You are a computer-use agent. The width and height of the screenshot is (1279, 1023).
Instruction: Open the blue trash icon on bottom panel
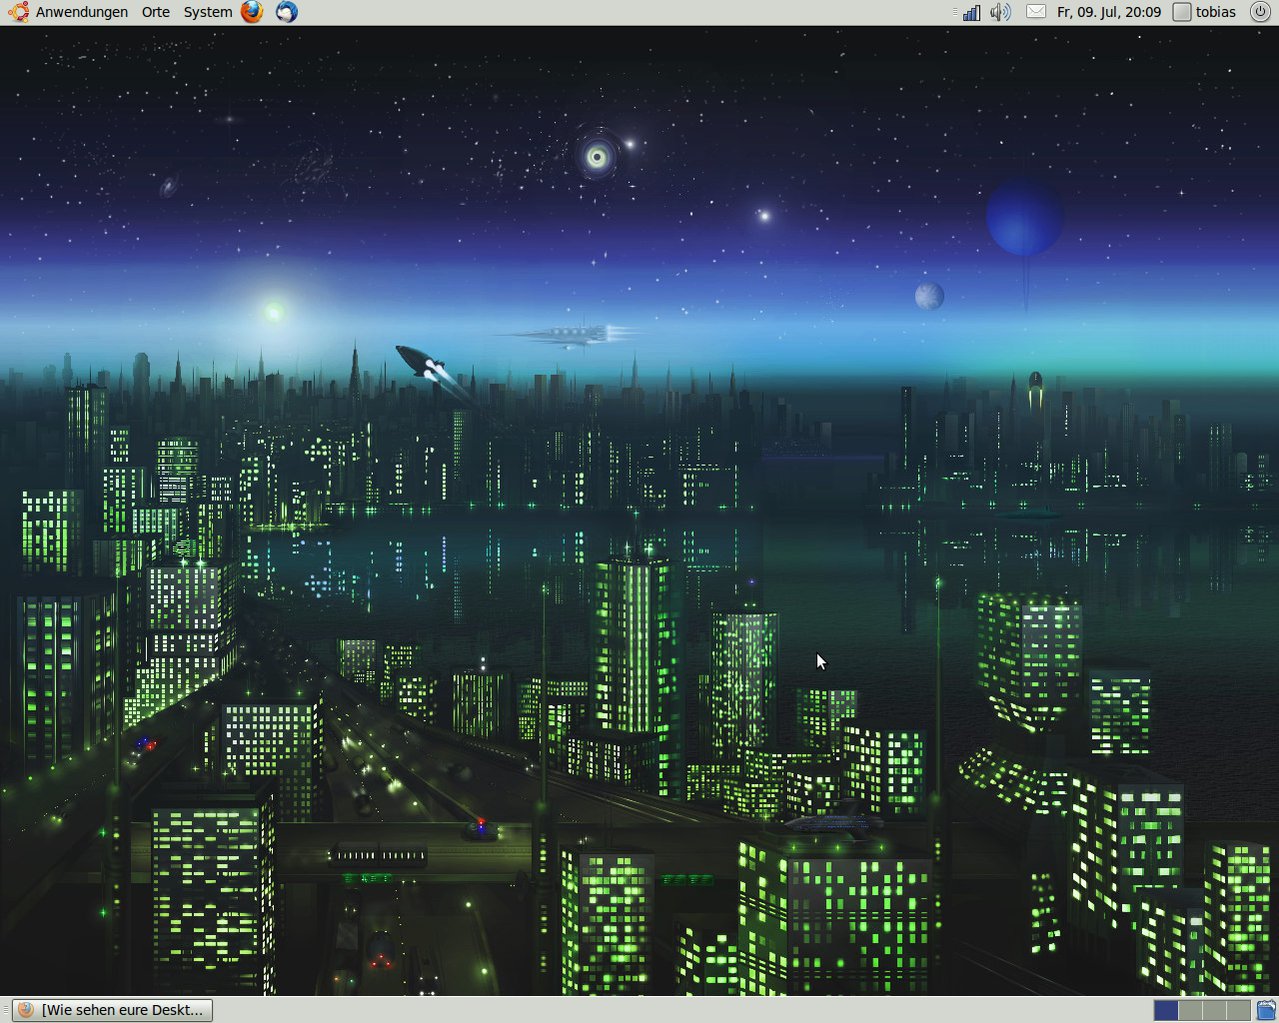[1266, 1010]
